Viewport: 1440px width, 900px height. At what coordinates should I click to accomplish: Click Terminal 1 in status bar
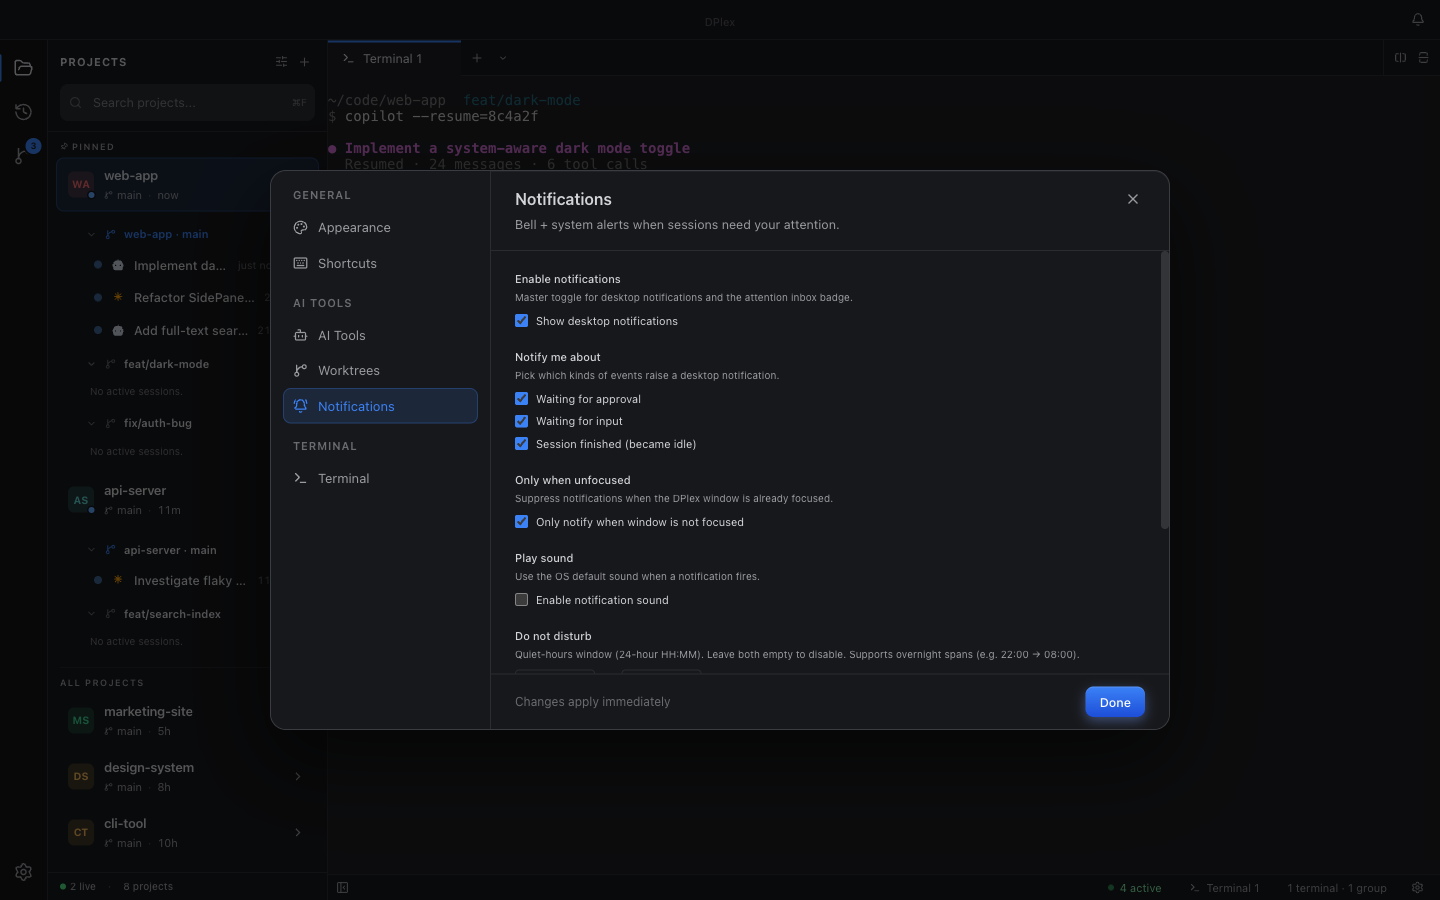coord(1224,888)
